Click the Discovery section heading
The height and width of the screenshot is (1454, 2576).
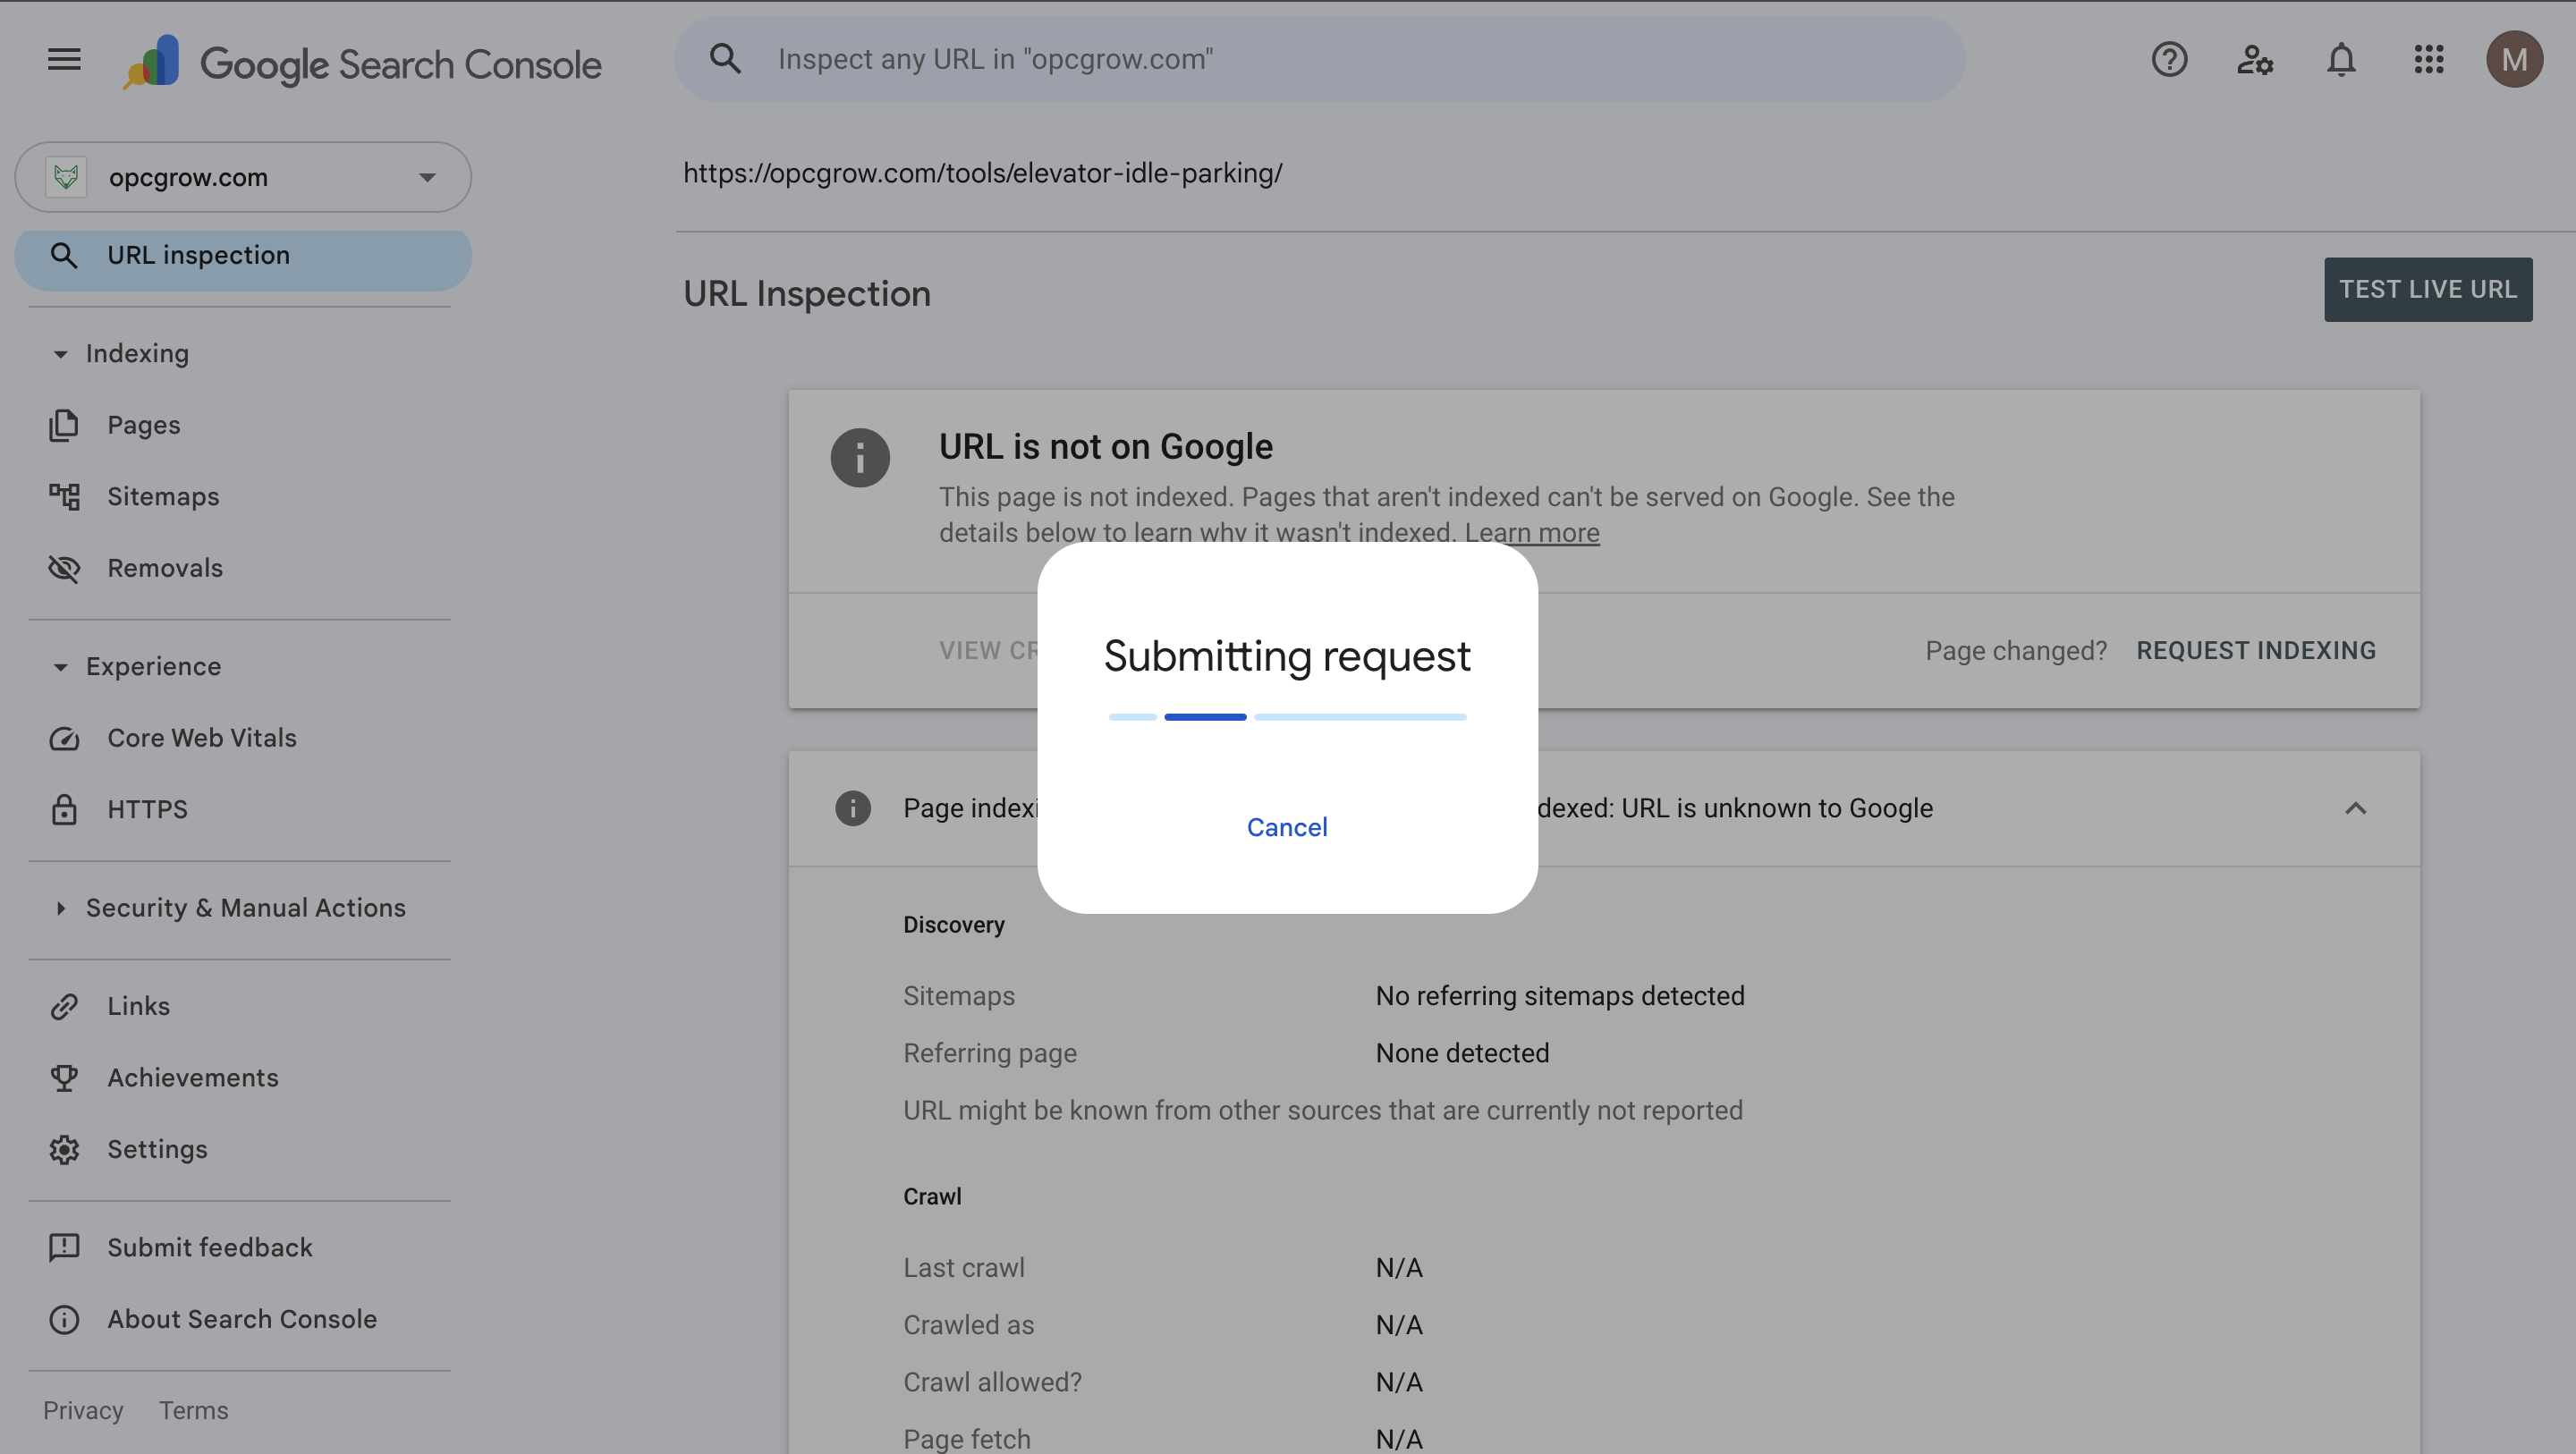point(954,925)
